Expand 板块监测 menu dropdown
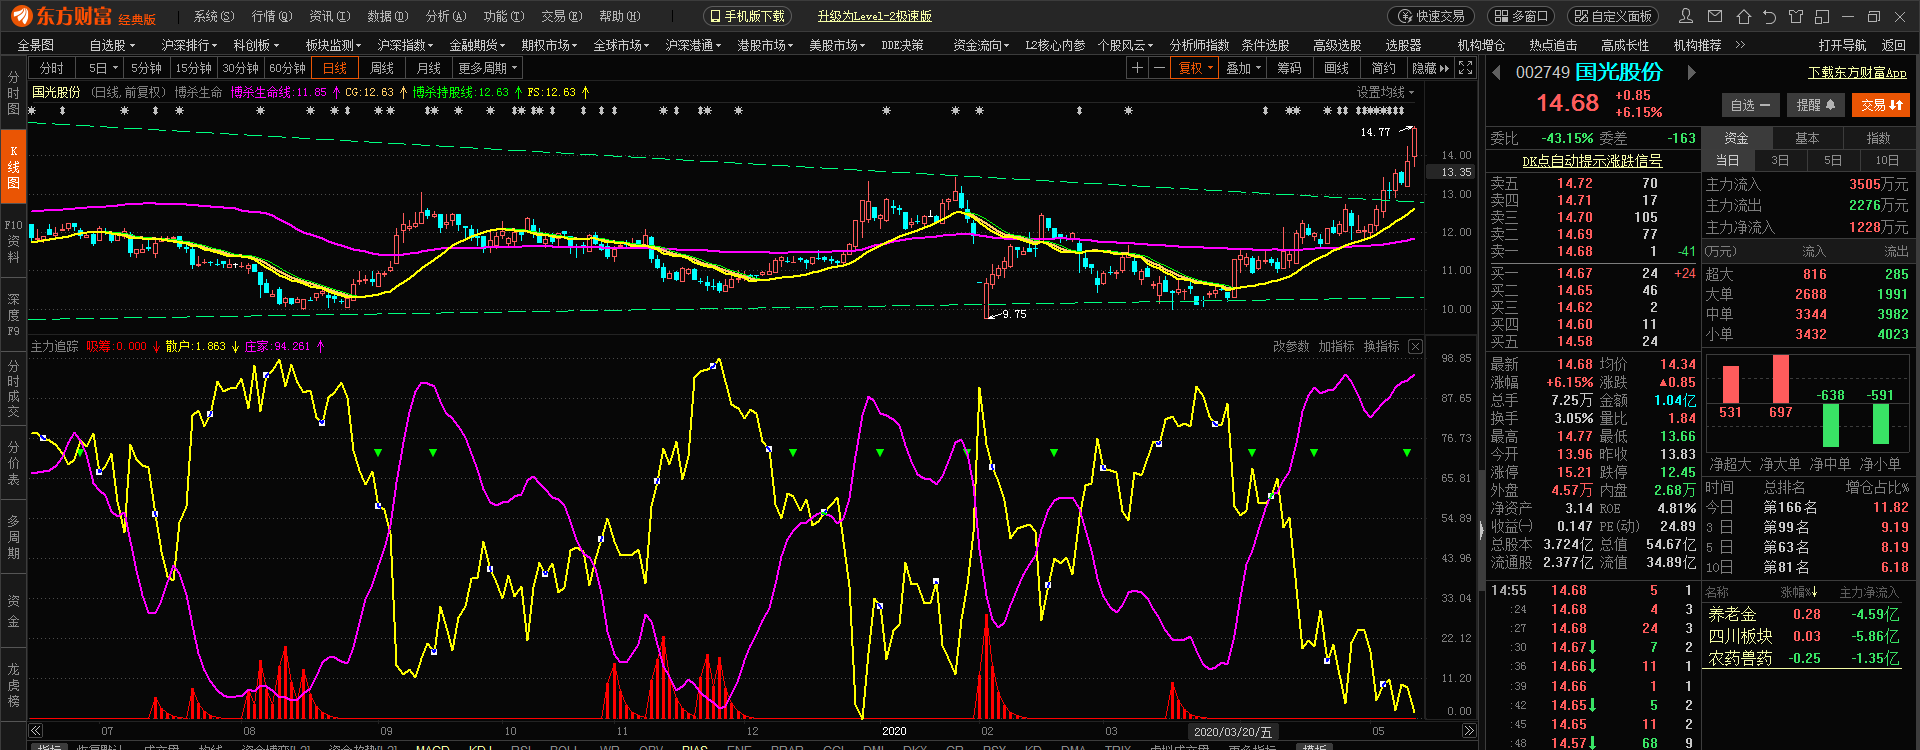Viewport: 1920px width, 750px height. click(x=333, y=45)
